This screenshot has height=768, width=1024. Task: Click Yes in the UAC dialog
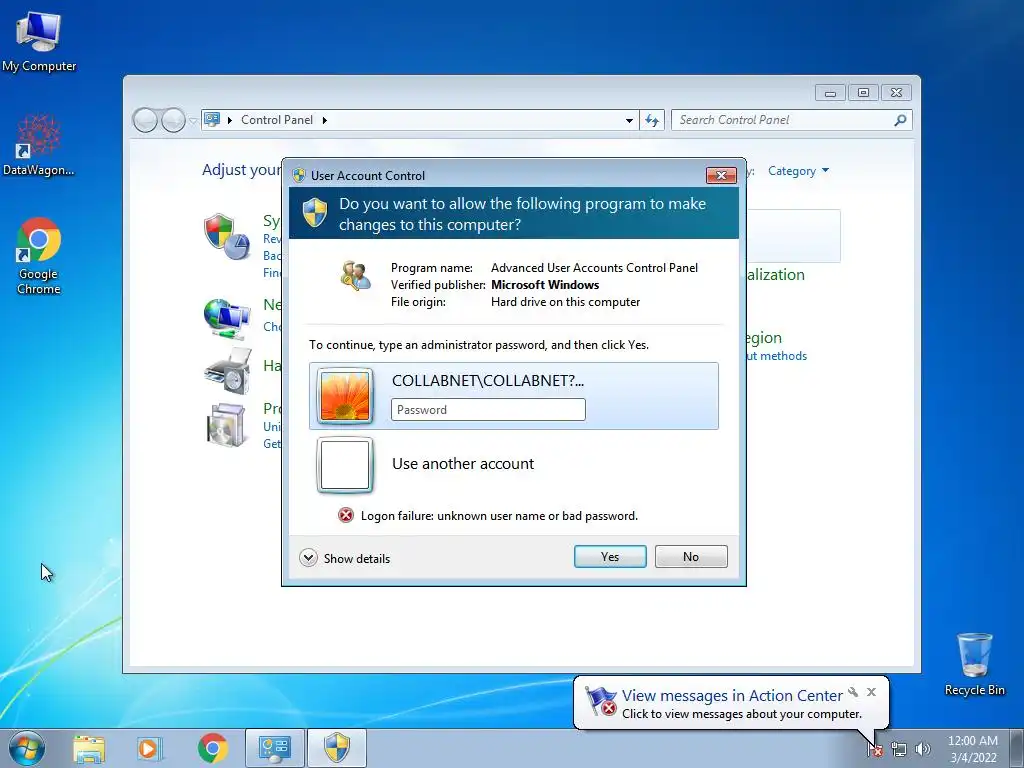pos(610,556)
